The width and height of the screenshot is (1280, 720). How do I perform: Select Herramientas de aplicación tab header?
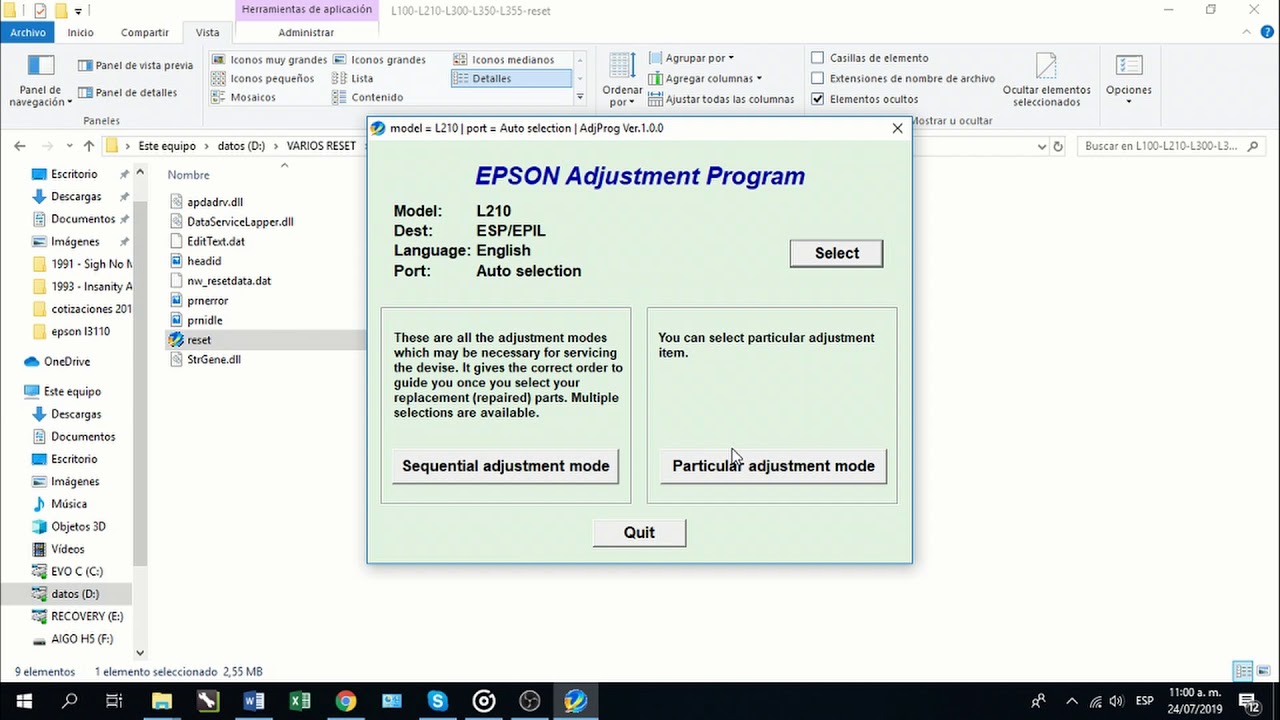(x=306, y=10)
